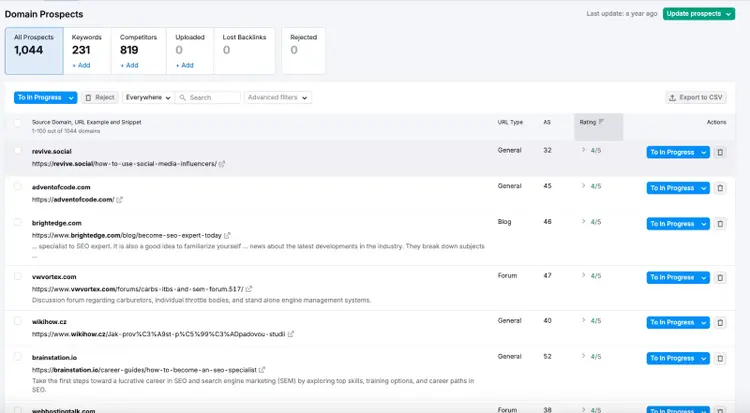Viewport: 750px width, 413px height.
Task: Select the adventofcode.com row checkbox
Action: click(x=18, y=186)
